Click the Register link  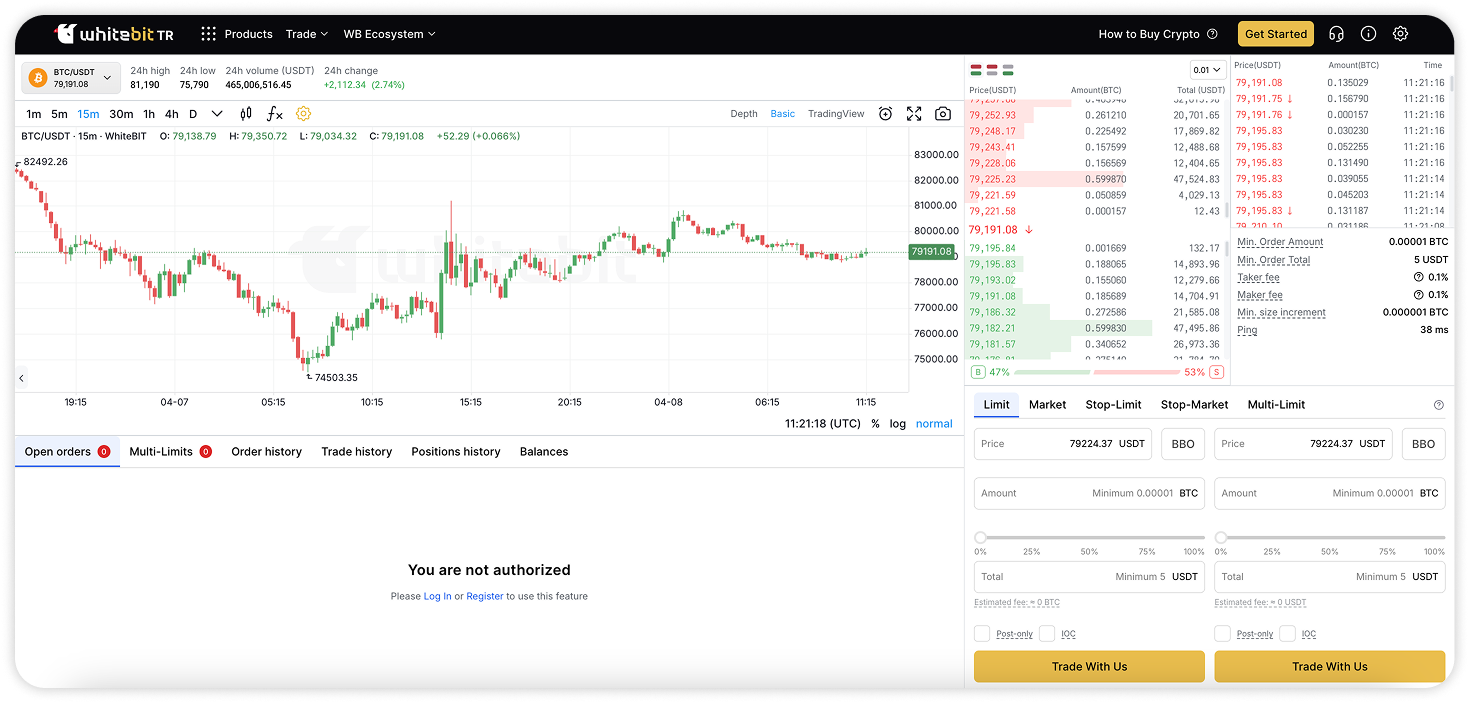pos(485,596)
